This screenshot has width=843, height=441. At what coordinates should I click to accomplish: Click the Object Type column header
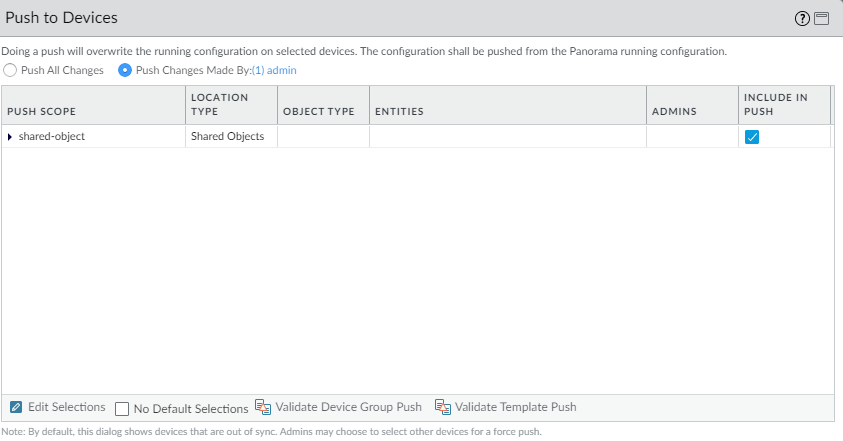click(319, 111)
